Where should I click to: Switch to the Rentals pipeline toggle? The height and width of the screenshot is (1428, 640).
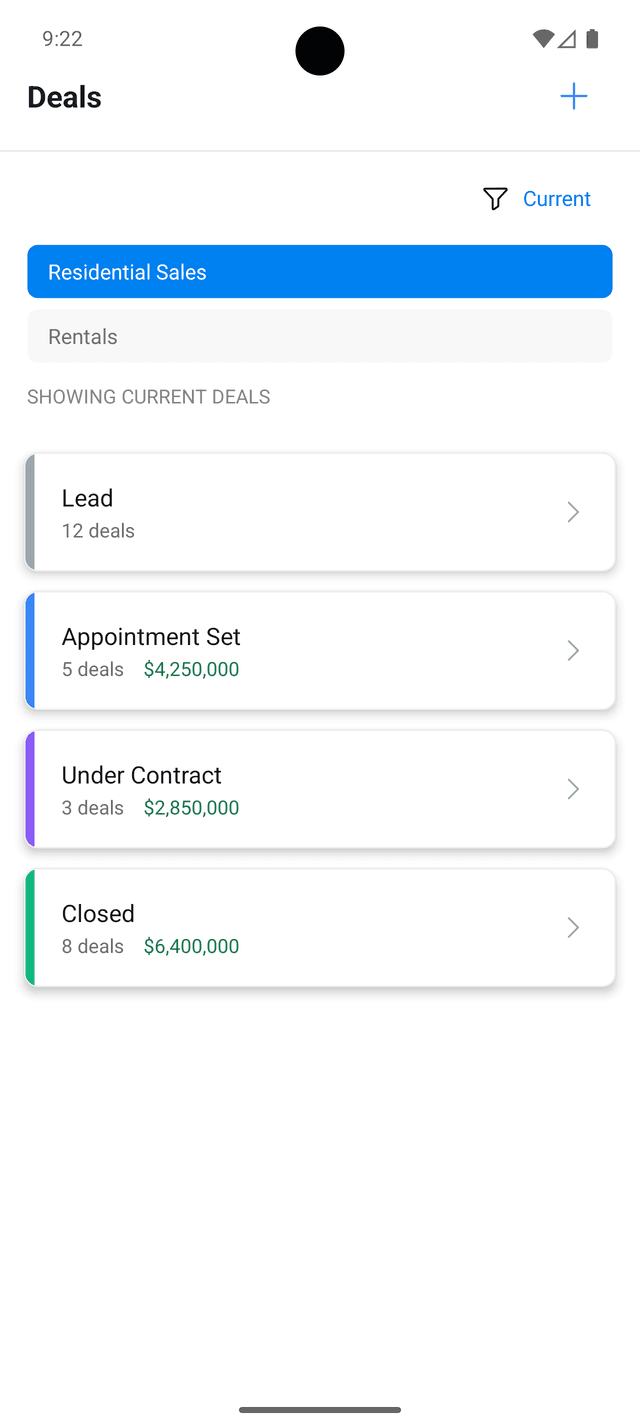(x=320, y=336)
